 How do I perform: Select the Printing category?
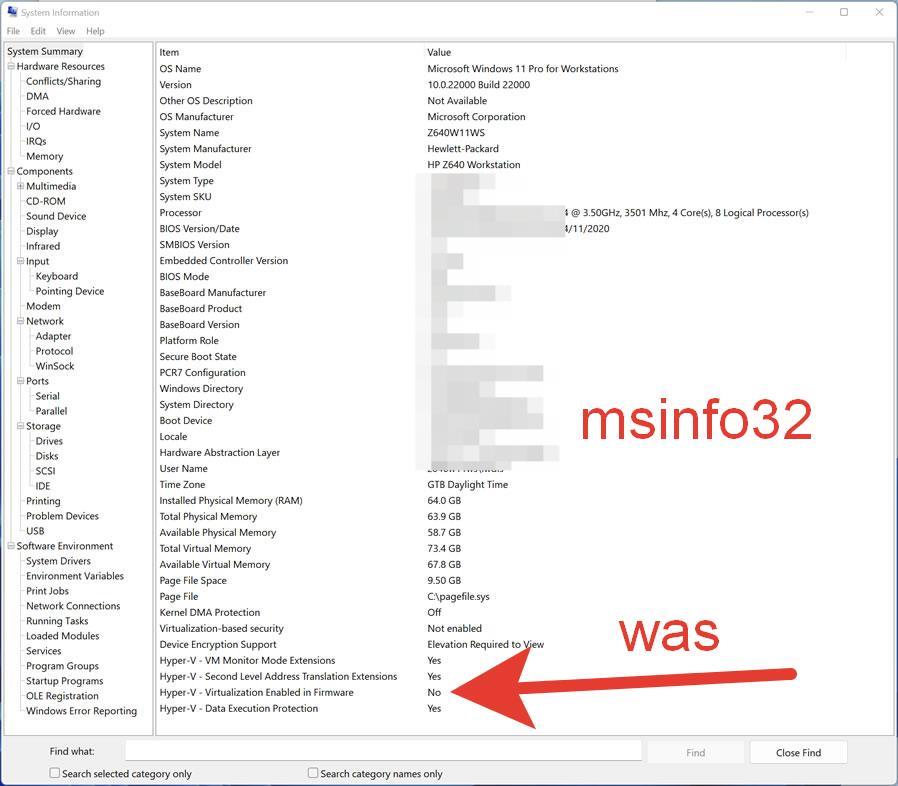(x=43, y=501)
